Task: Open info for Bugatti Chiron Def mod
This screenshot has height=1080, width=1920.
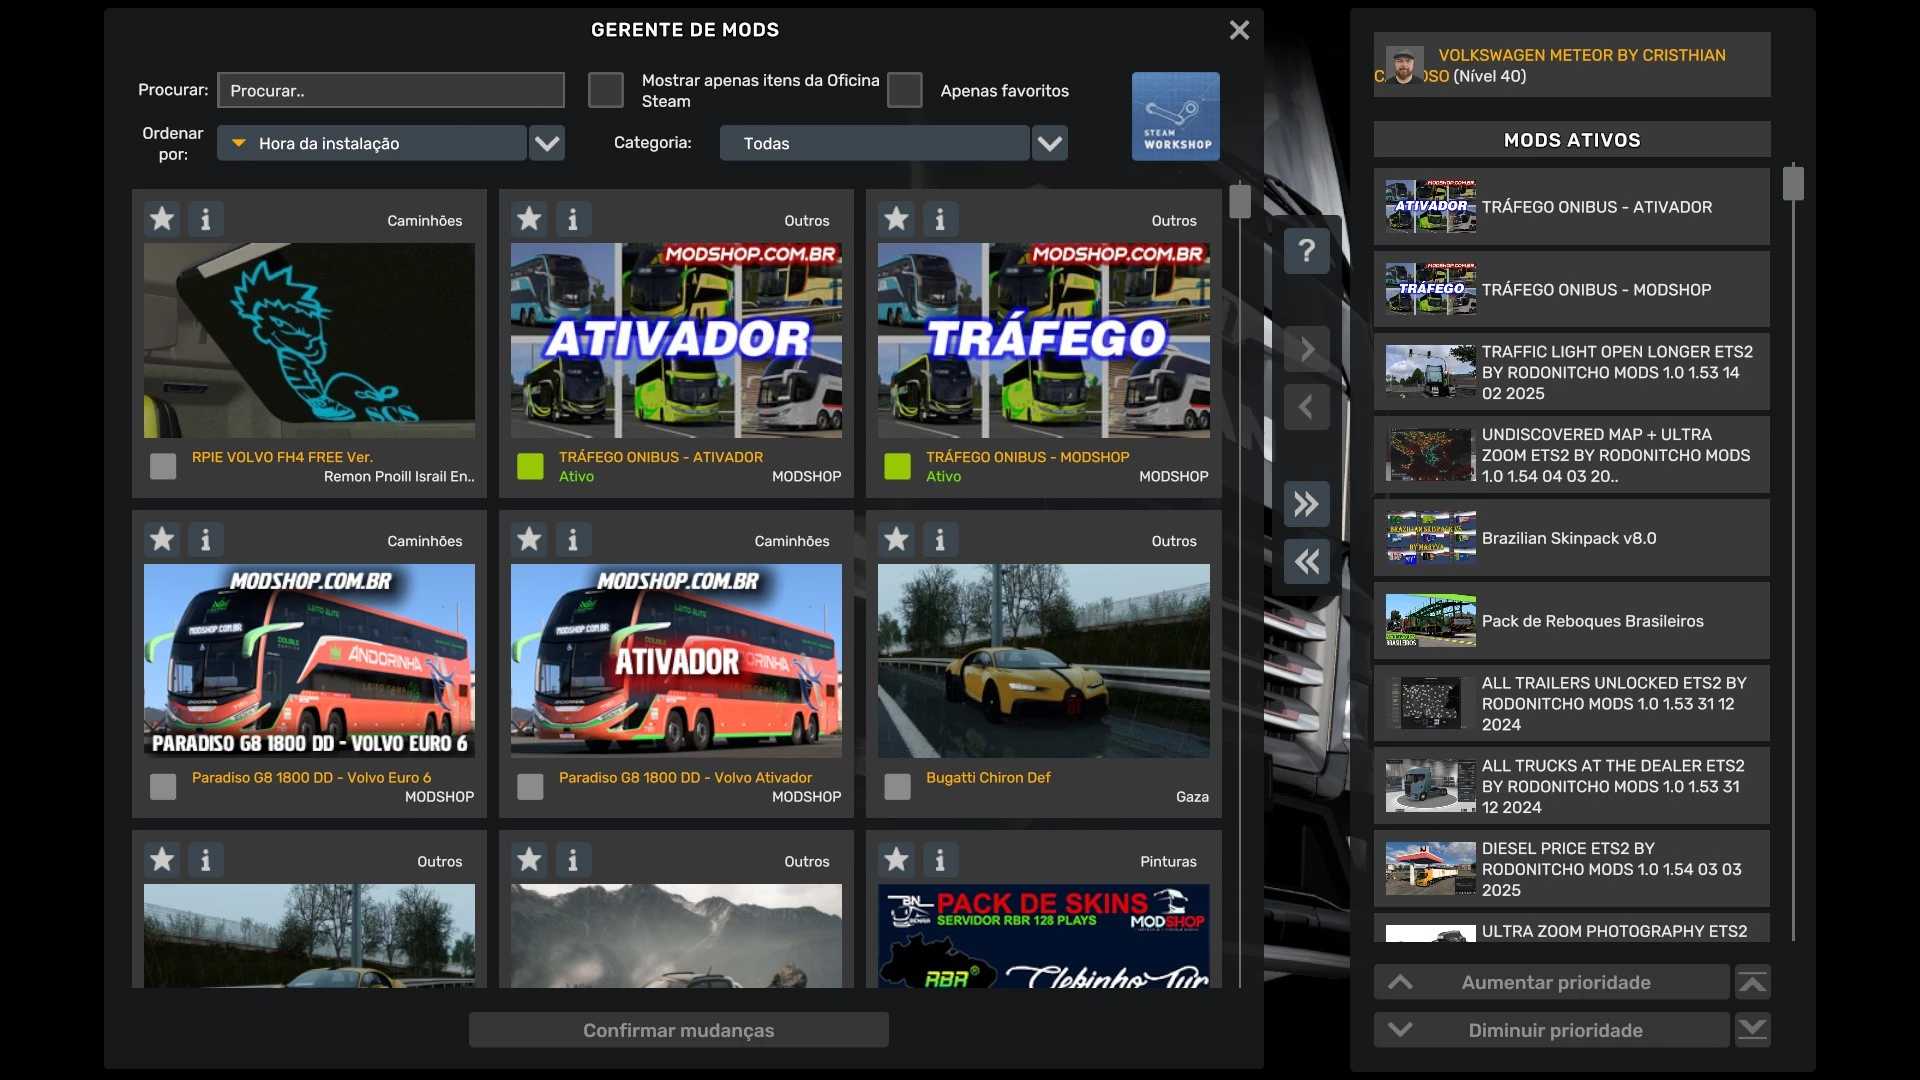Action: point(939,540)
